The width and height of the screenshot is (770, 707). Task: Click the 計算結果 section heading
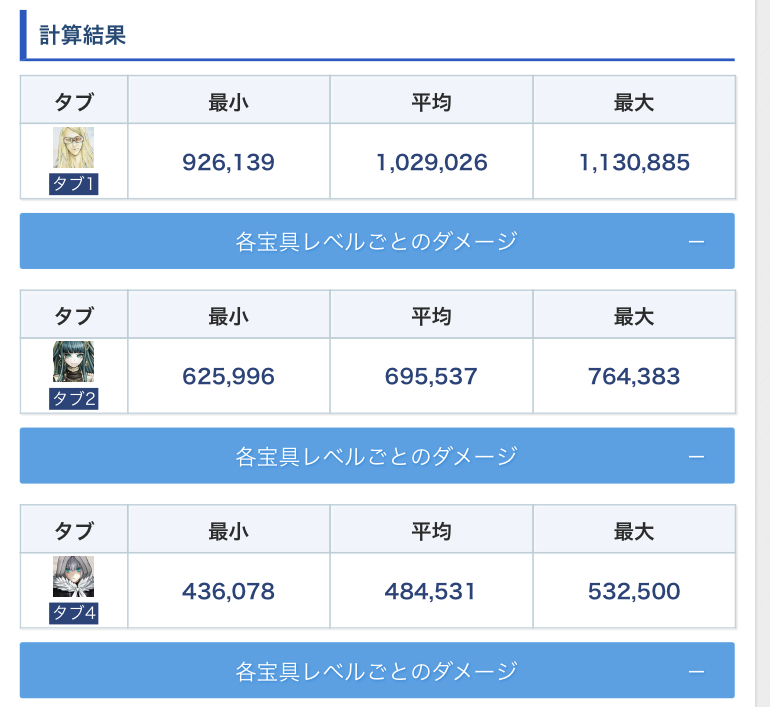point(82,35)
